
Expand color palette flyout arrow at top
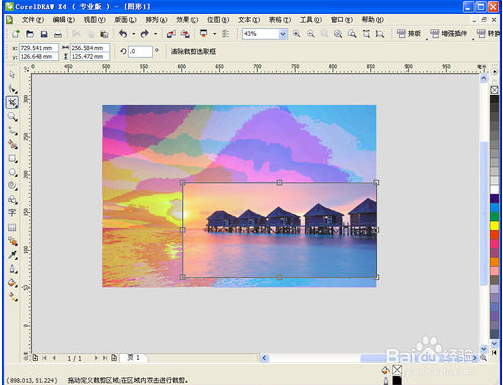click(x=494, y=71)
